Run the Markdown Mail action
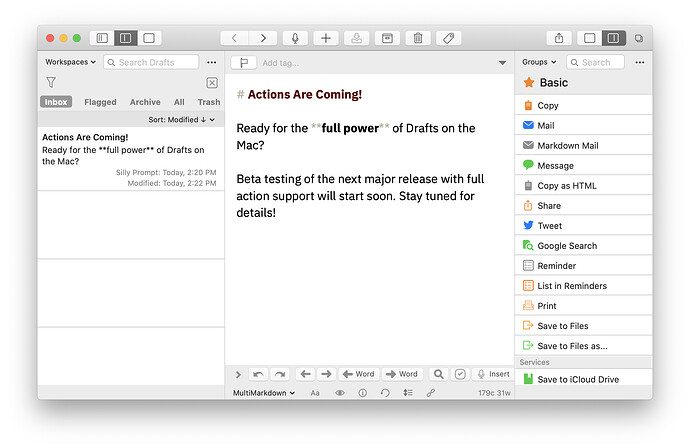 point(584,146)
